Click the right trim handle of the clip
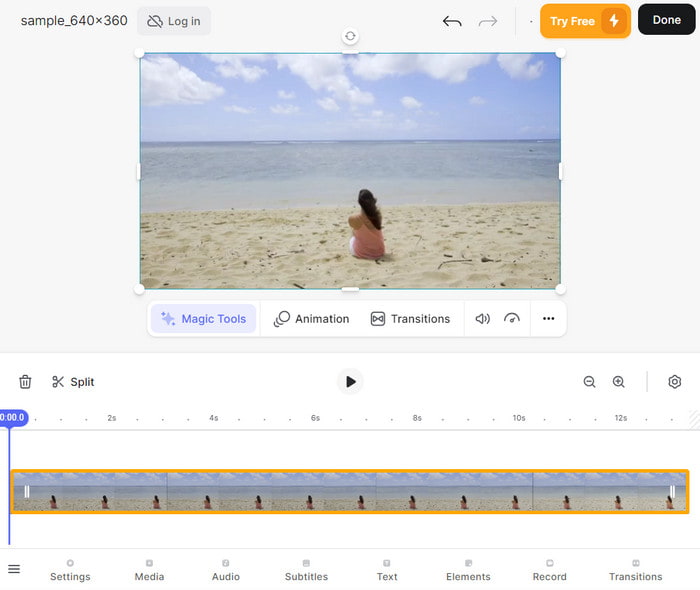Image resolution: width=700 pixels, height=590 pixels. click(672, 491)
